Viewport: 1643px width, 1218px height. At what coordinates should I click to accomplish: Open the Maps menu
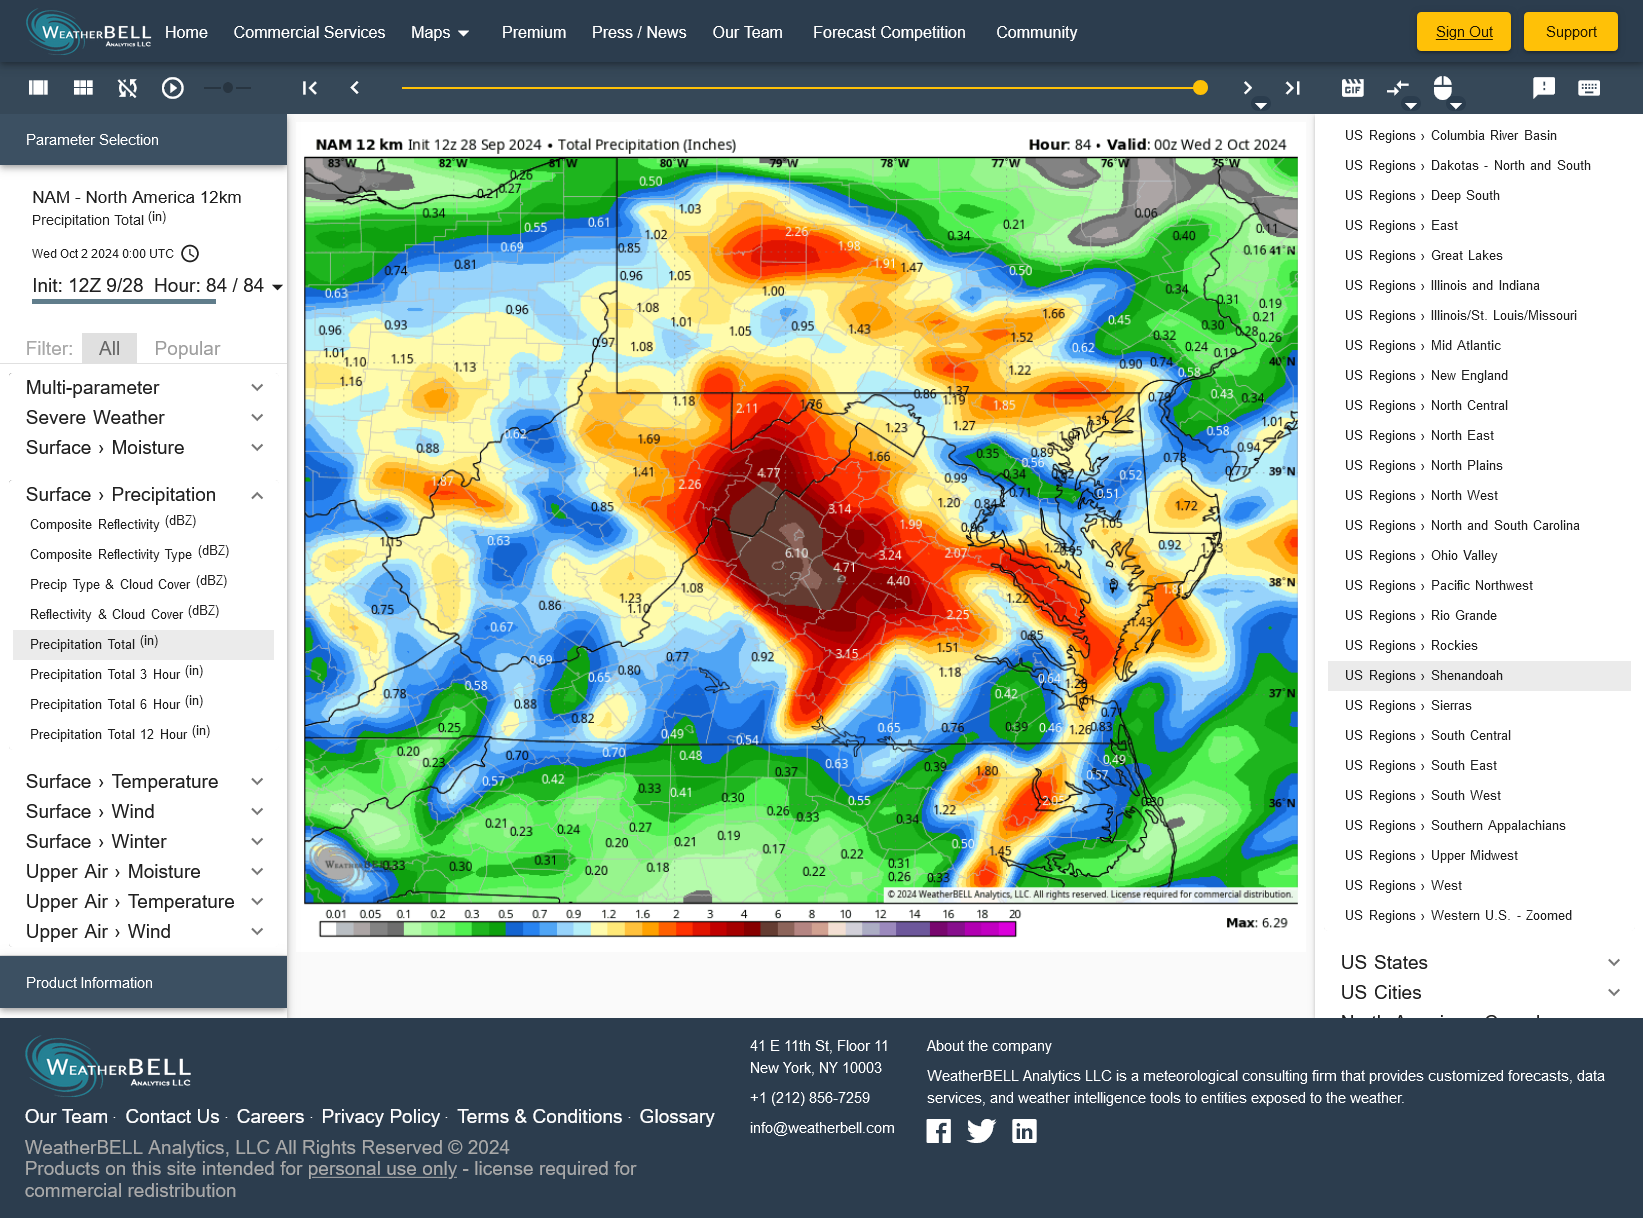coord(440,32)
